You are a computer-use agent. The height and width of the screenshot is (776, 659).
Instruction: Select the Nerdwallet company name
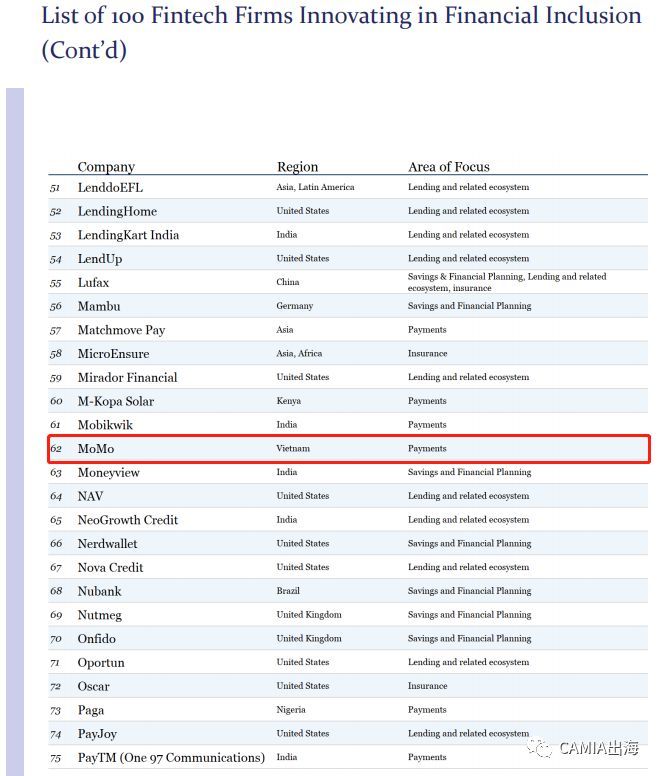tap(108, 544)
